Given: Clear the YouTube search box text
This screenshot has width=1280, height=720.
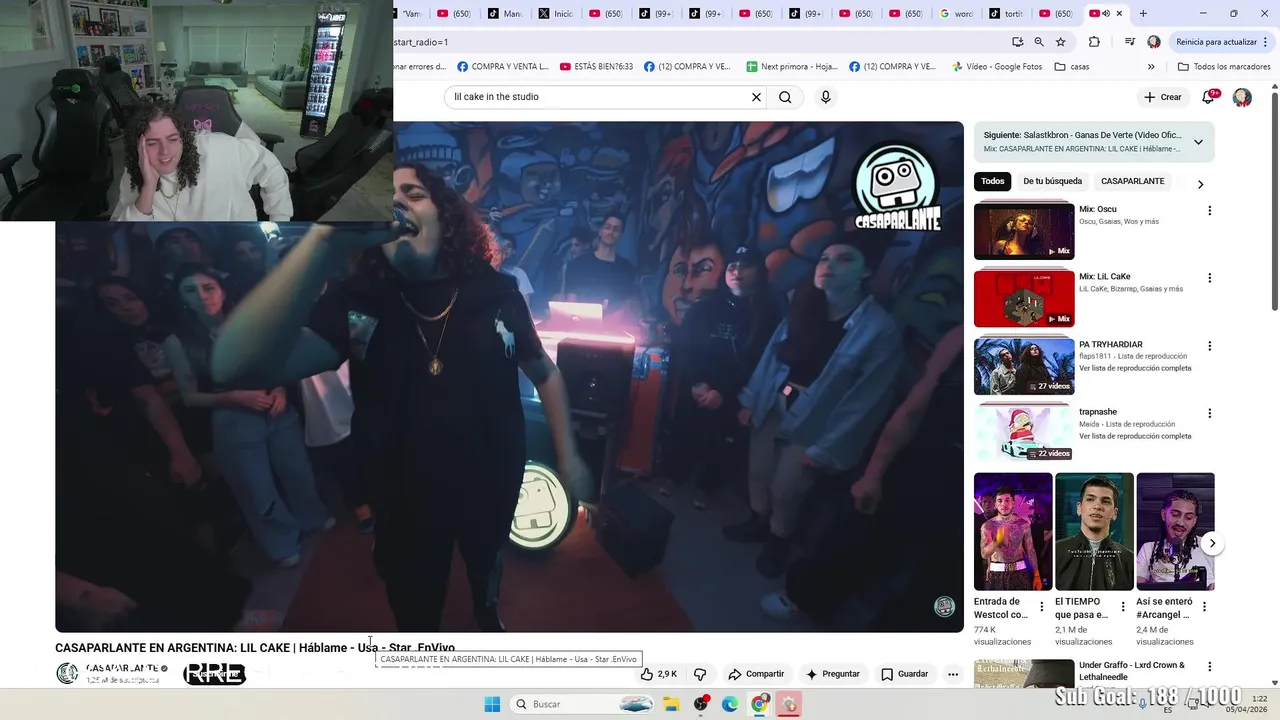Looking at the screenshot, I should click(756, 97).
